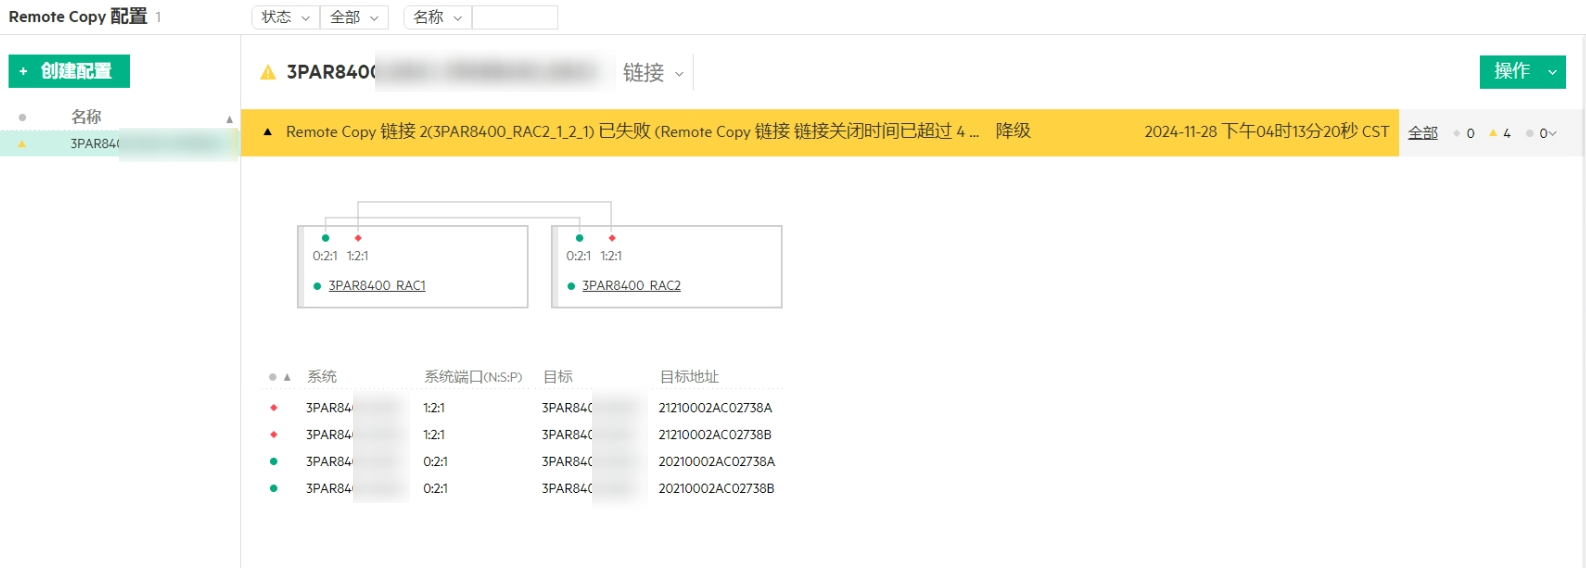Screen dimensions: 1586x568
Task: Click the green status dot beside 3PAR8400_RAC2
Action: point(571,286)
